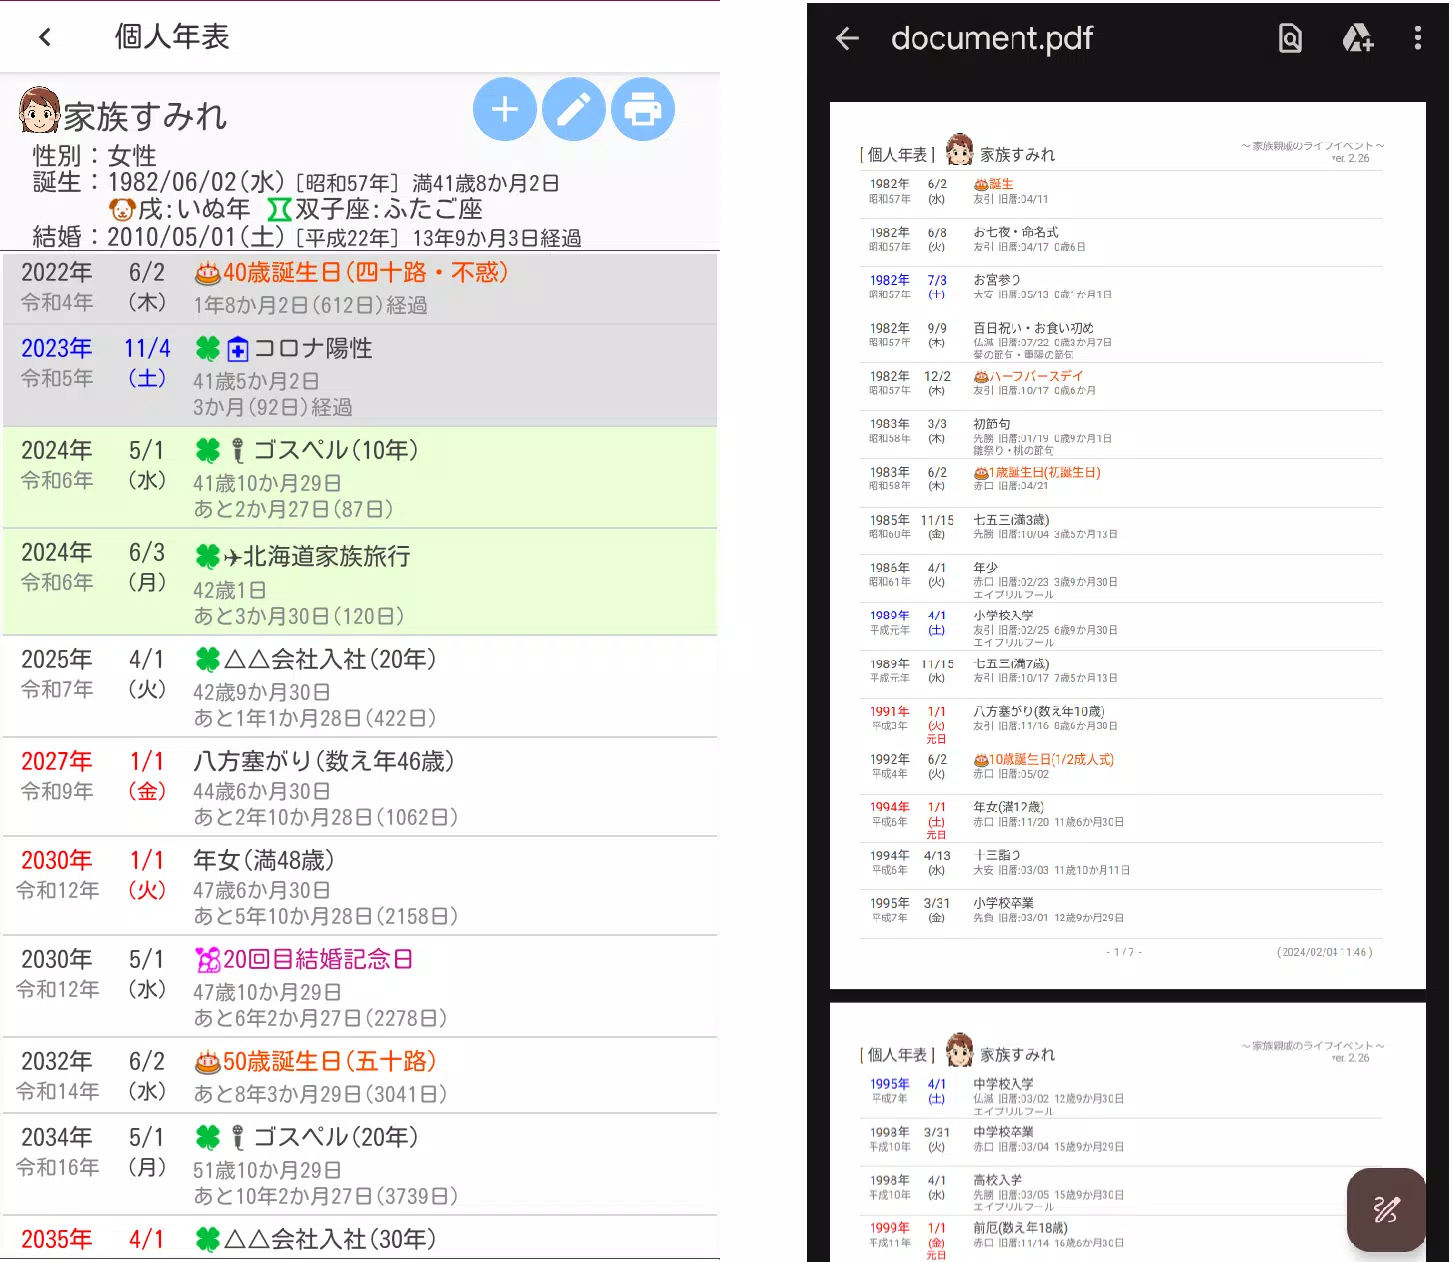Click the microphone icon on ゴスペル(20年)
The image size is (1452, 1262).
[238, 1138]
